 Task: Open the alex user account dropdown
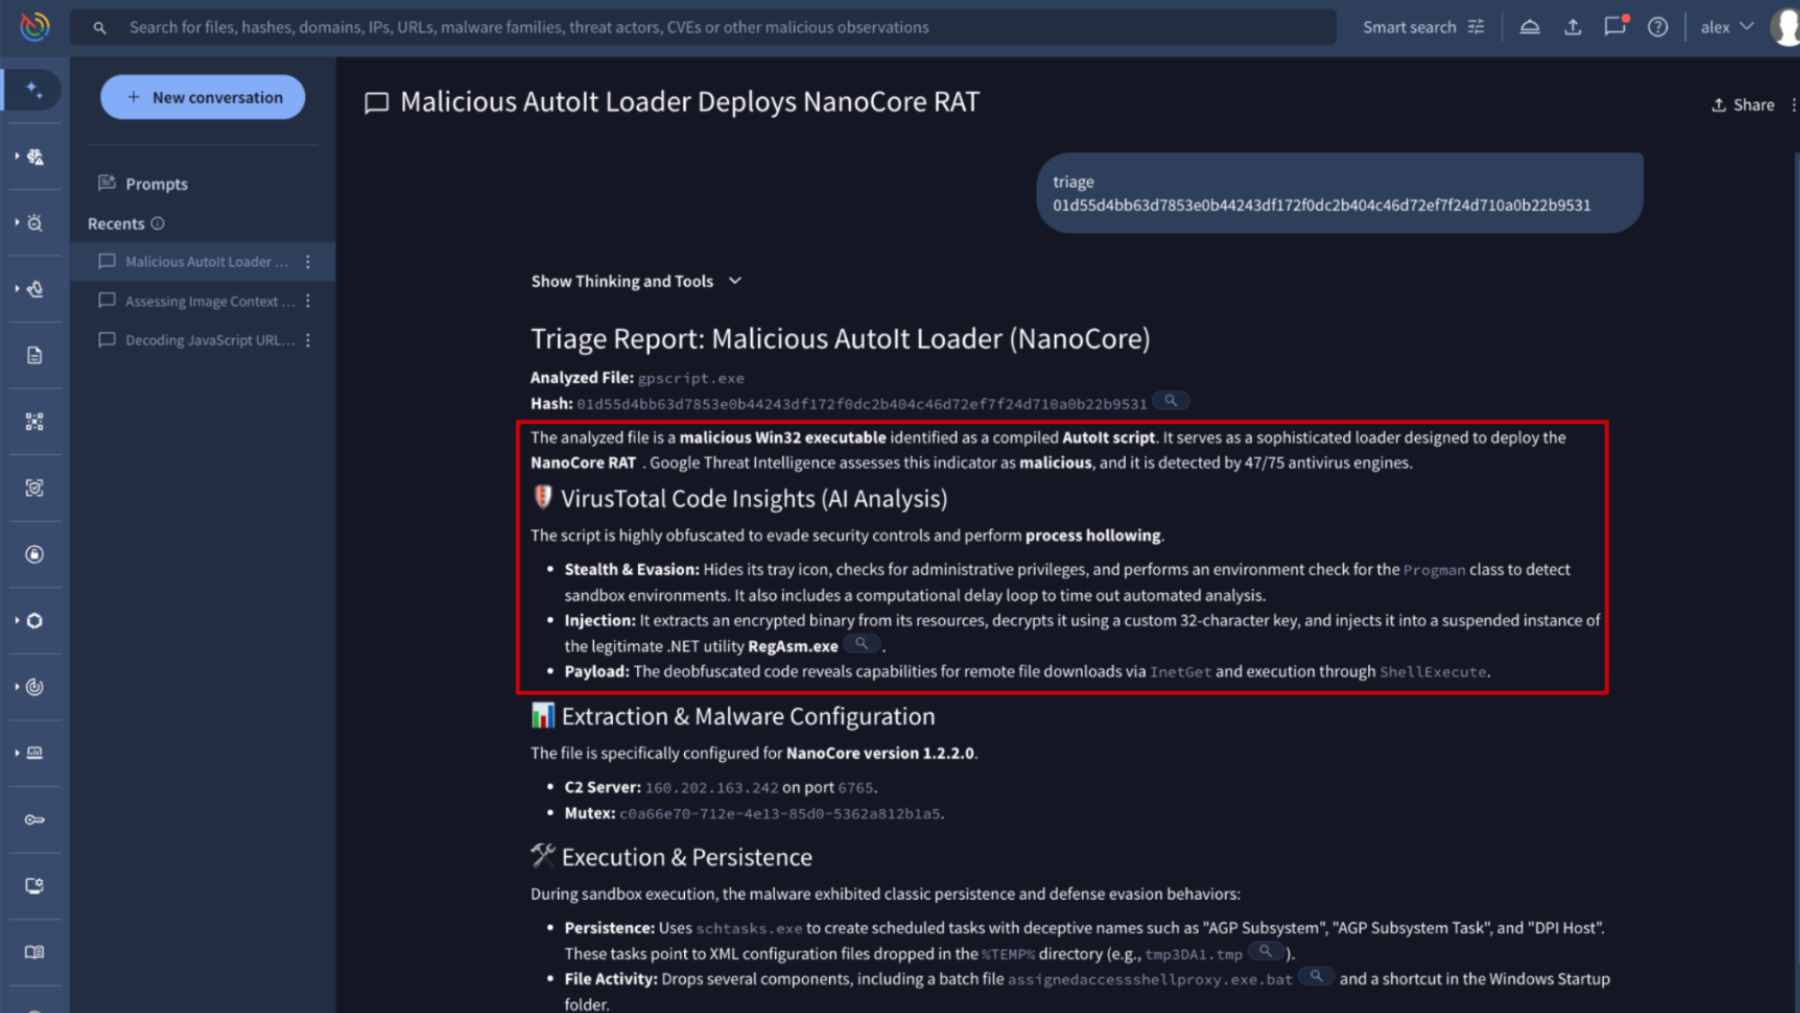click(x=1726, y=27)
